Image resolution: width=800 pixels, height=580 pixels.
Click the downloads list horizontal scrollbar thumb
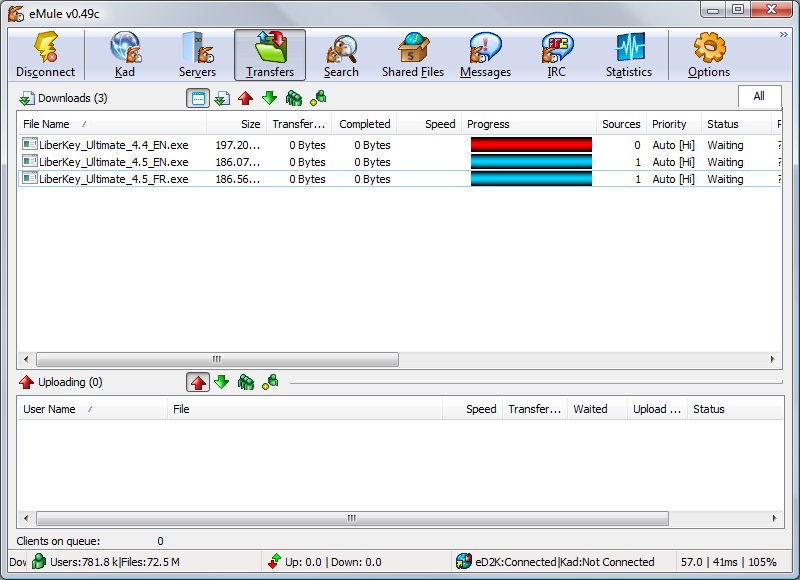click(217, 359)
